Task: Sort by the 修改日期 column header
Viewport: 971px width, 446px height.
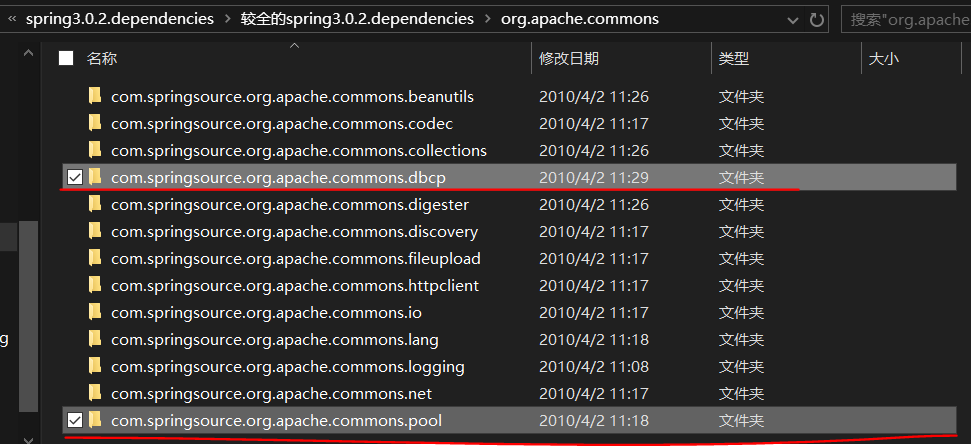Action: 569,59
